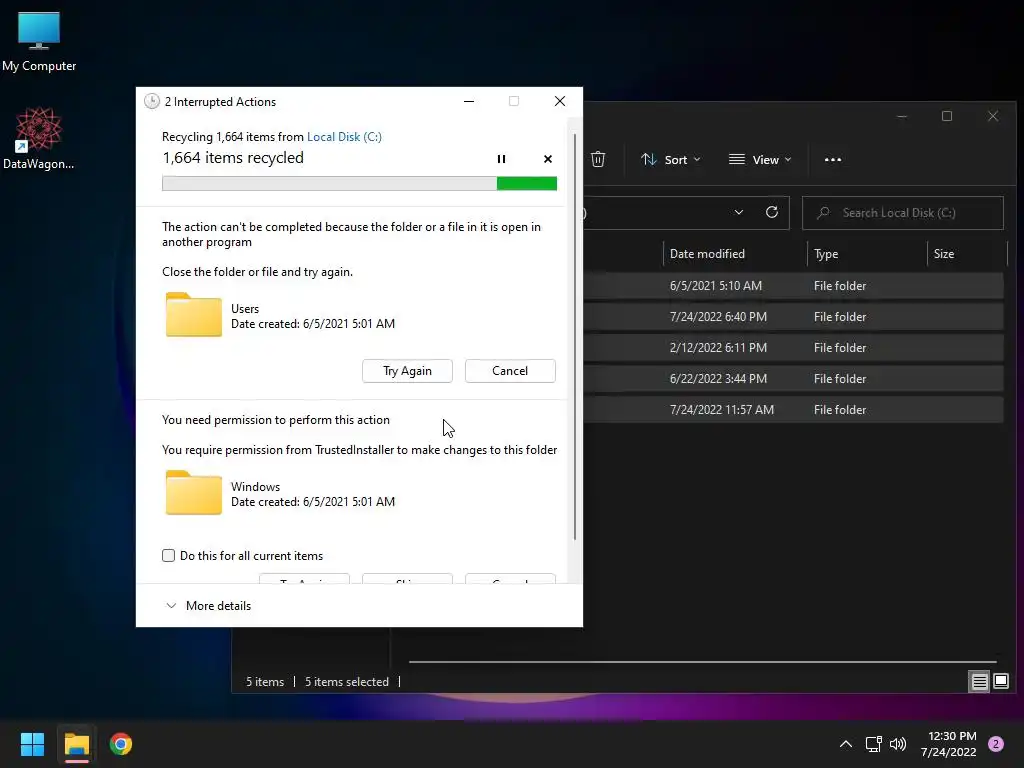Select row dated 6/5/2021 5:10 AM

(793, 286)
